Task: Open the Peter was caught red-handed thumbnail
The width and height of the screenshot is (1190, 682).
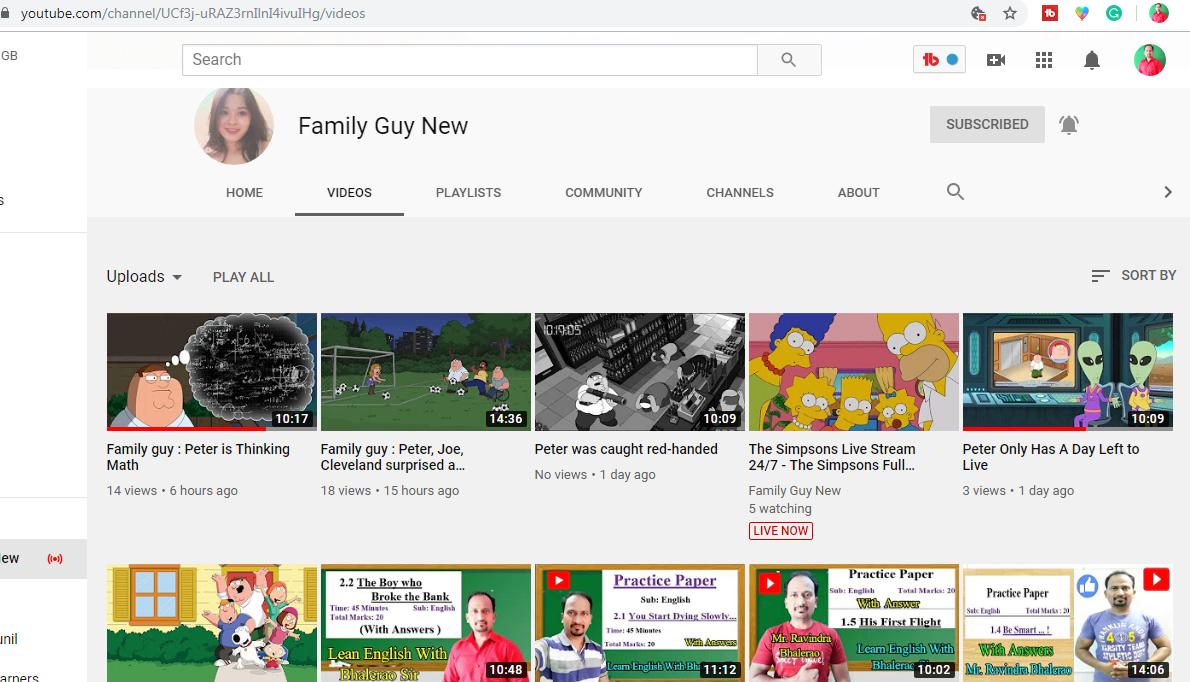Action: point(640,372)
